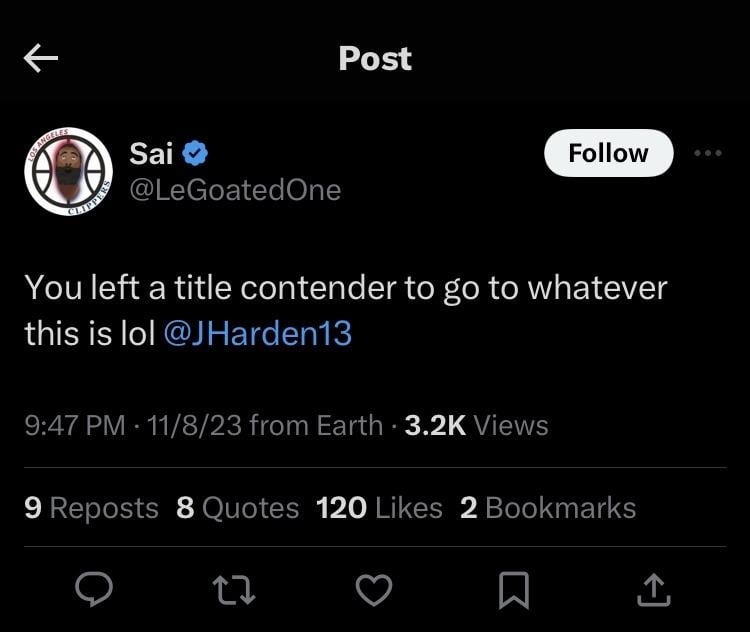The image size is (750, 632).
Task: View the 9 Reposts list
Action: pos(91,508)
